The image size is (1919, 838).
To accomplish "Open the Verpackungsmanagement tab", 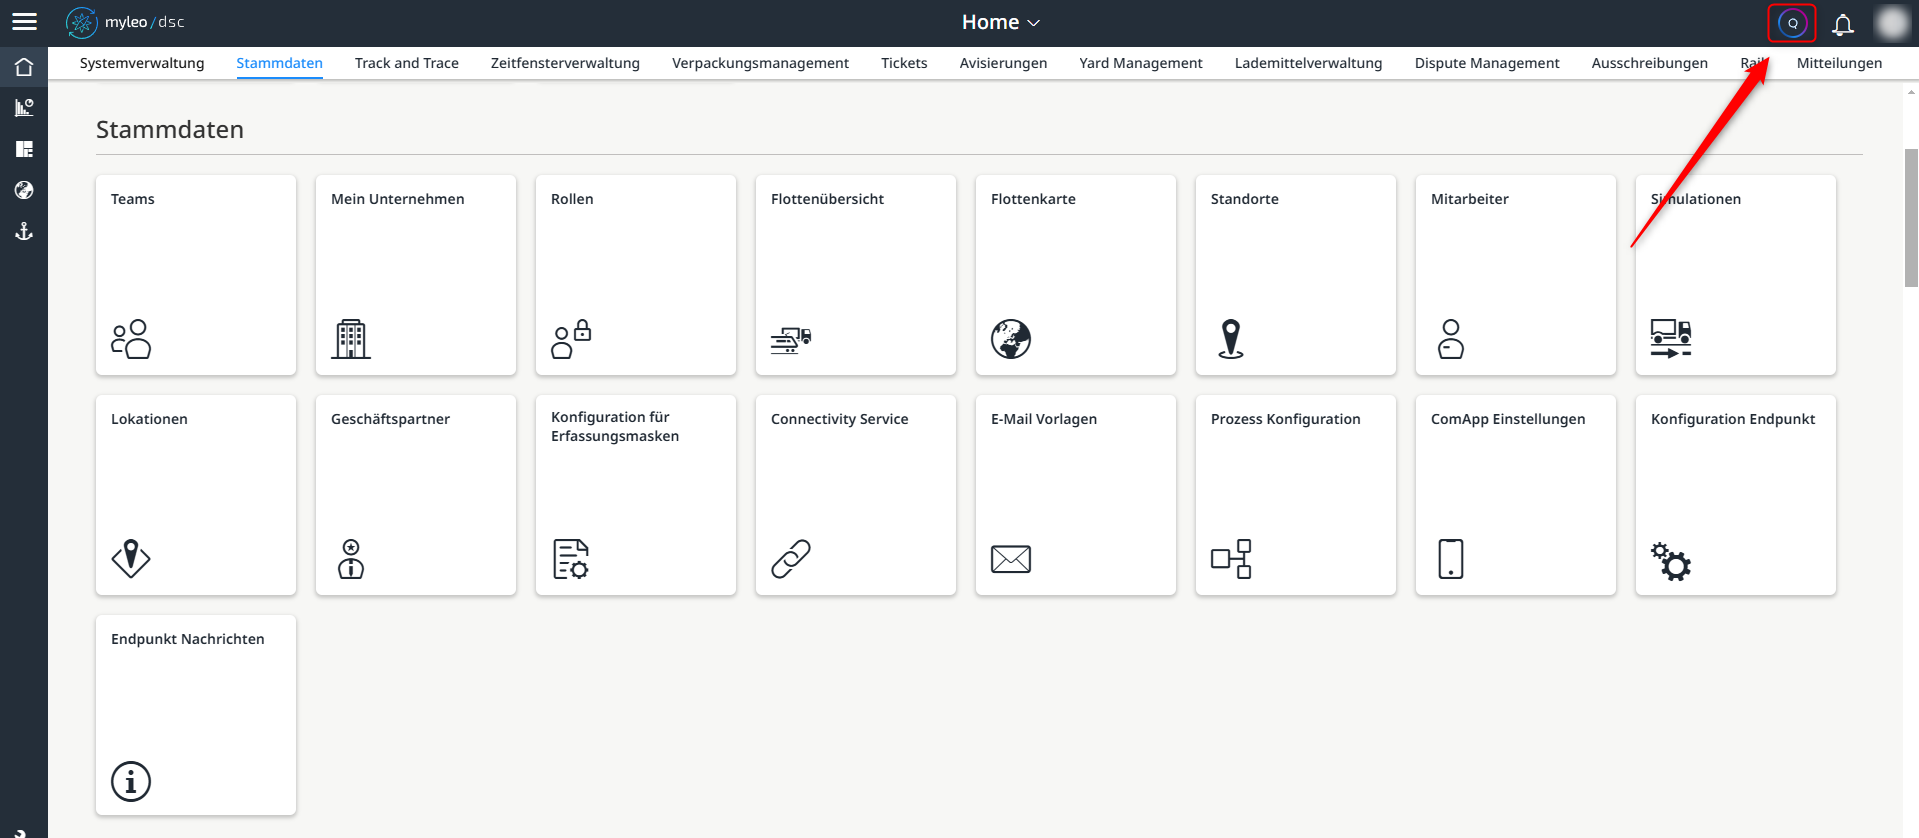I will coord(760,63).
